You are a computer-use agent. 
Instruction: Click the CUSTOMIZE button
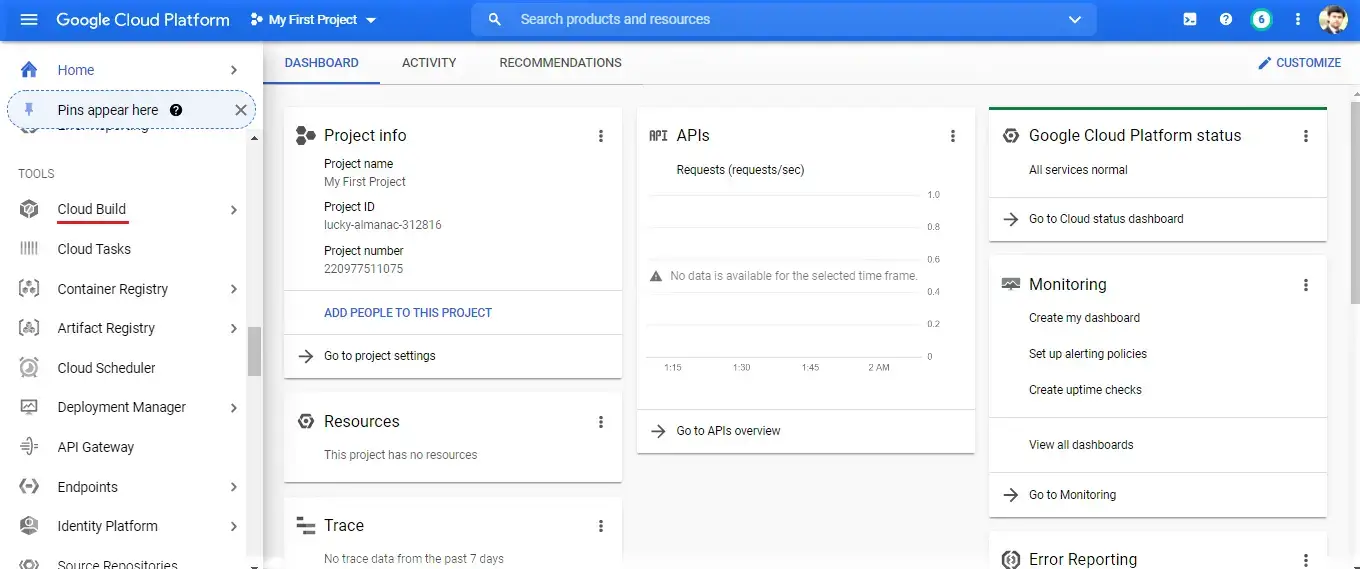pyautogui.click(x=1299, y=62)
